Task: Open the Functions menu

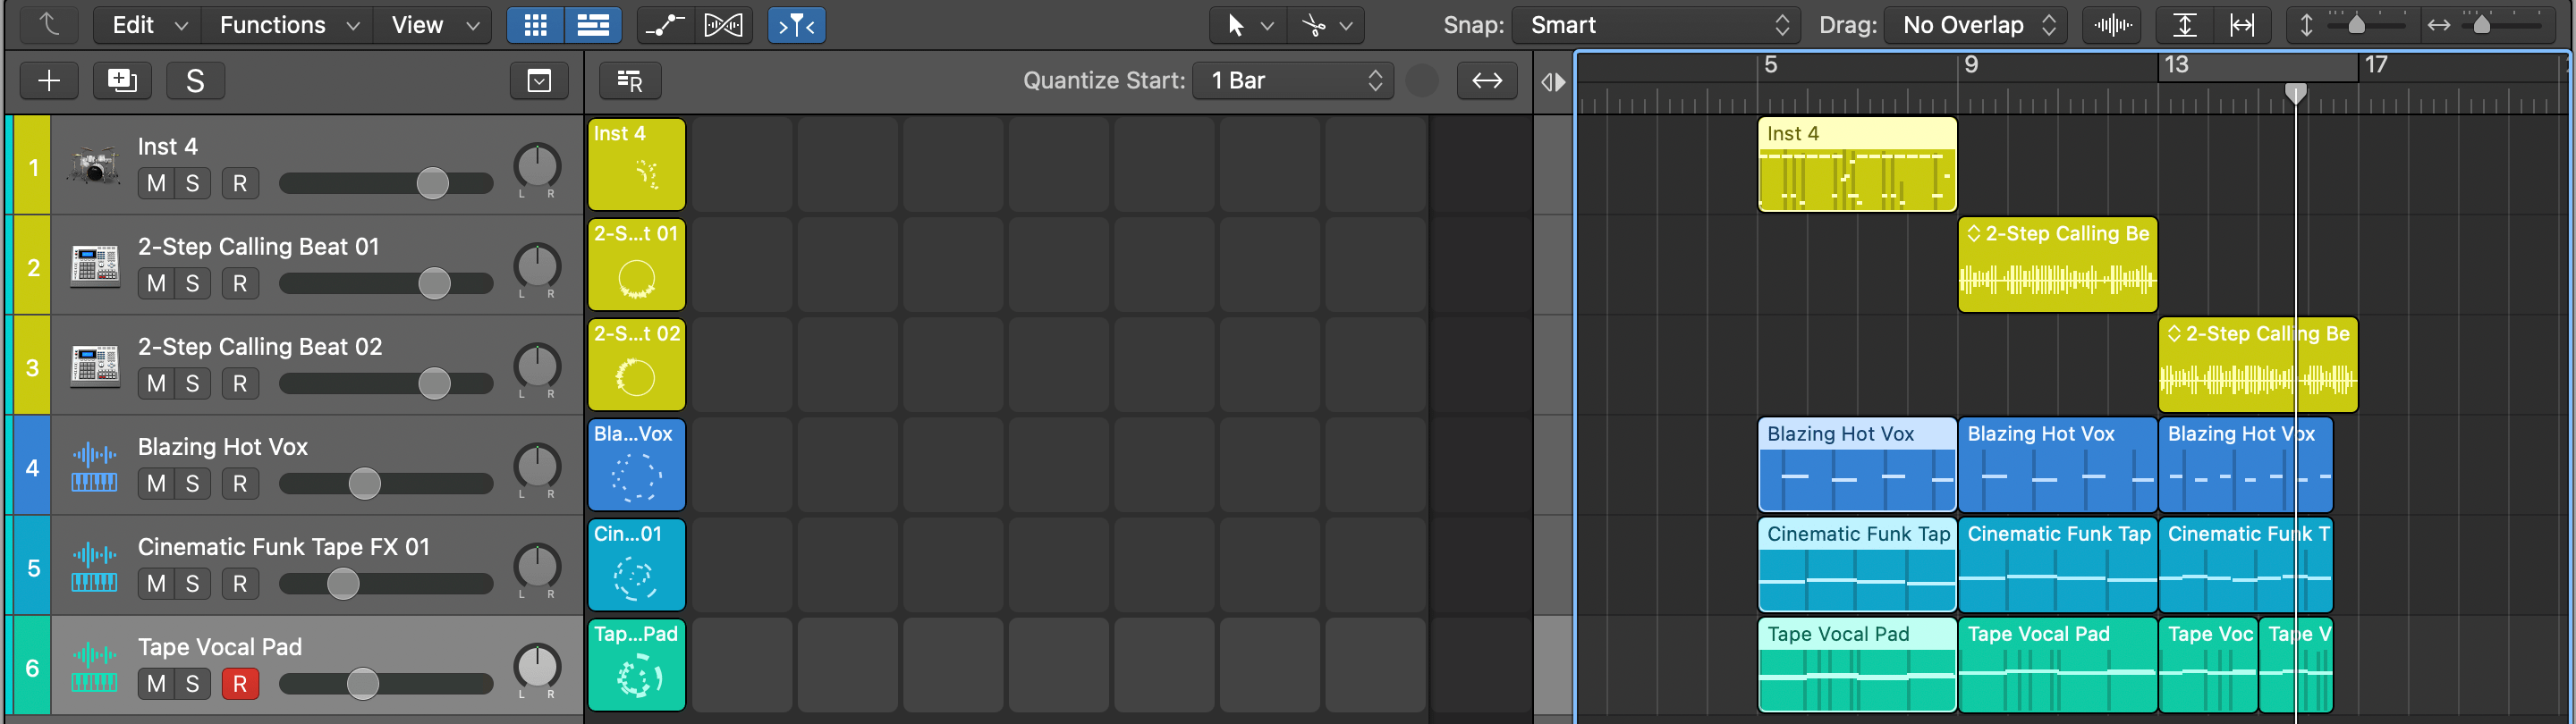Action: point(287,25)
